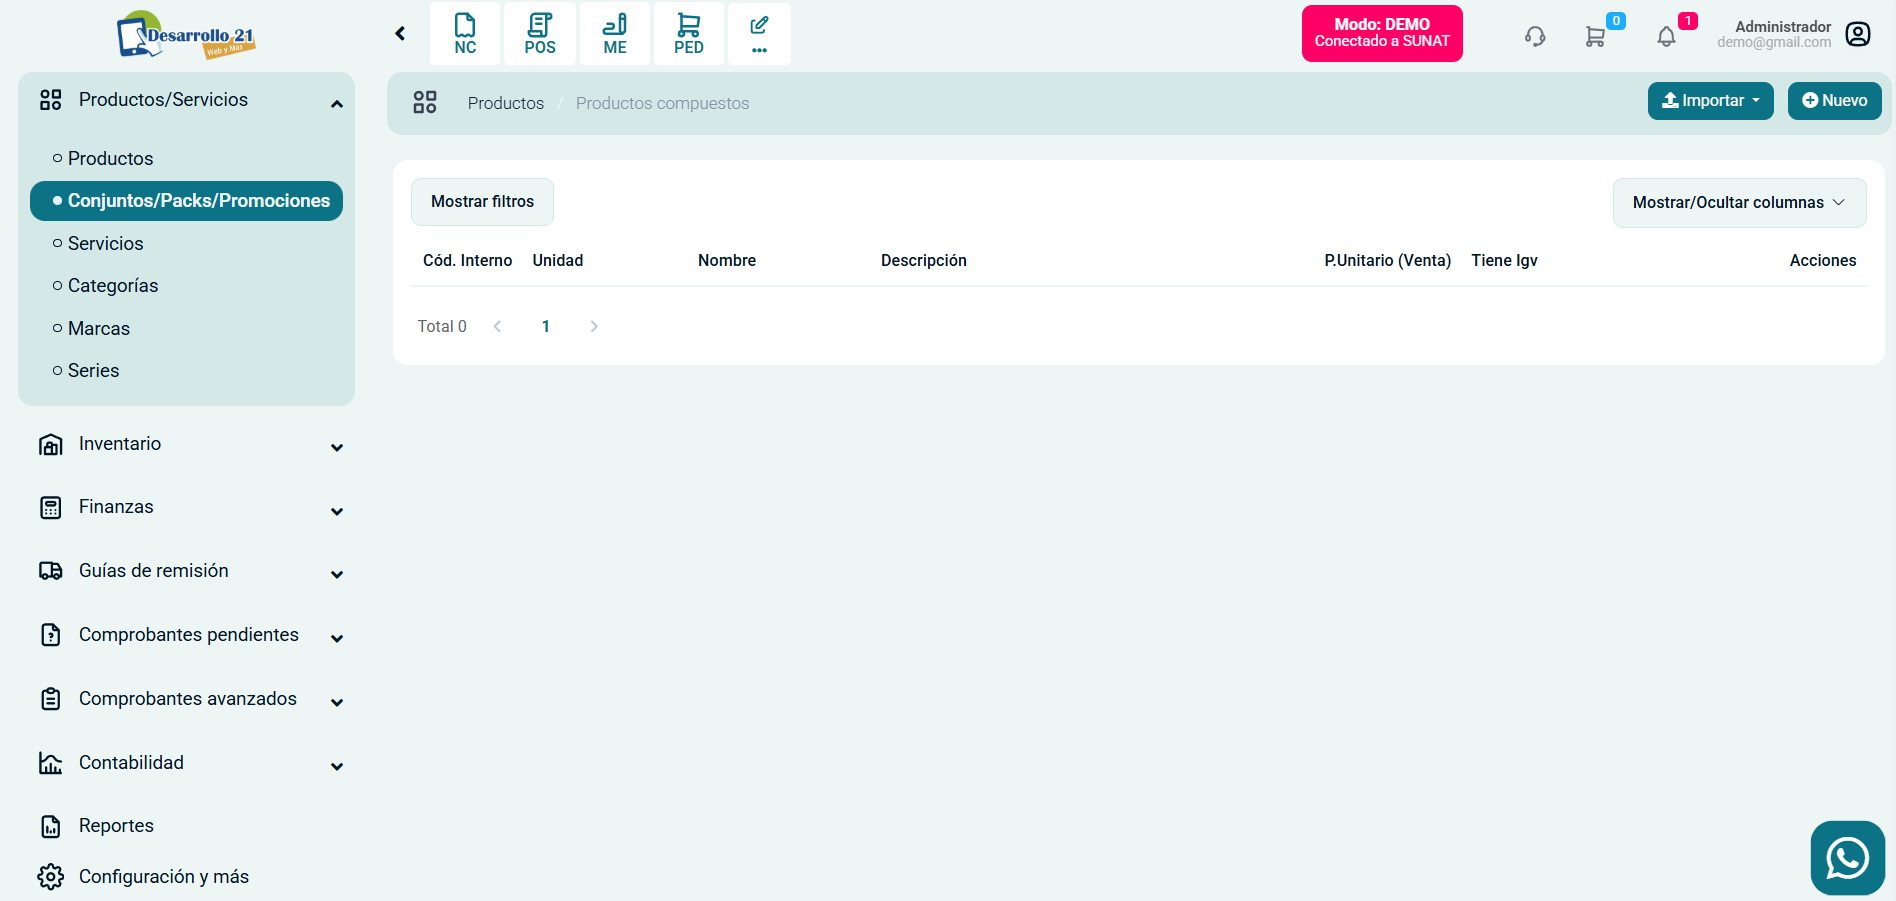Screen dimensions: 1896x901
Task: Collapse the sidebar with the back arrow
Action: tap(400, 34)
